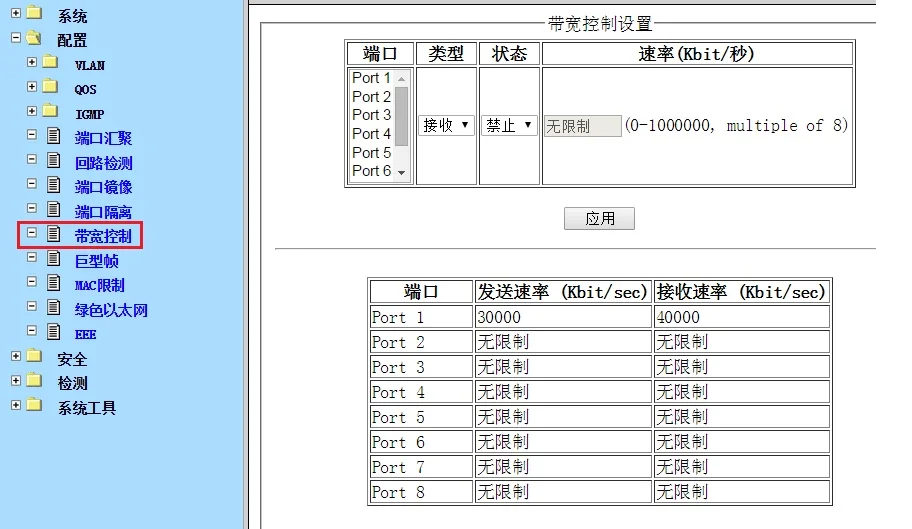Click the port list scrollbar thumb

pyautogui.click(x=401, y=116)
